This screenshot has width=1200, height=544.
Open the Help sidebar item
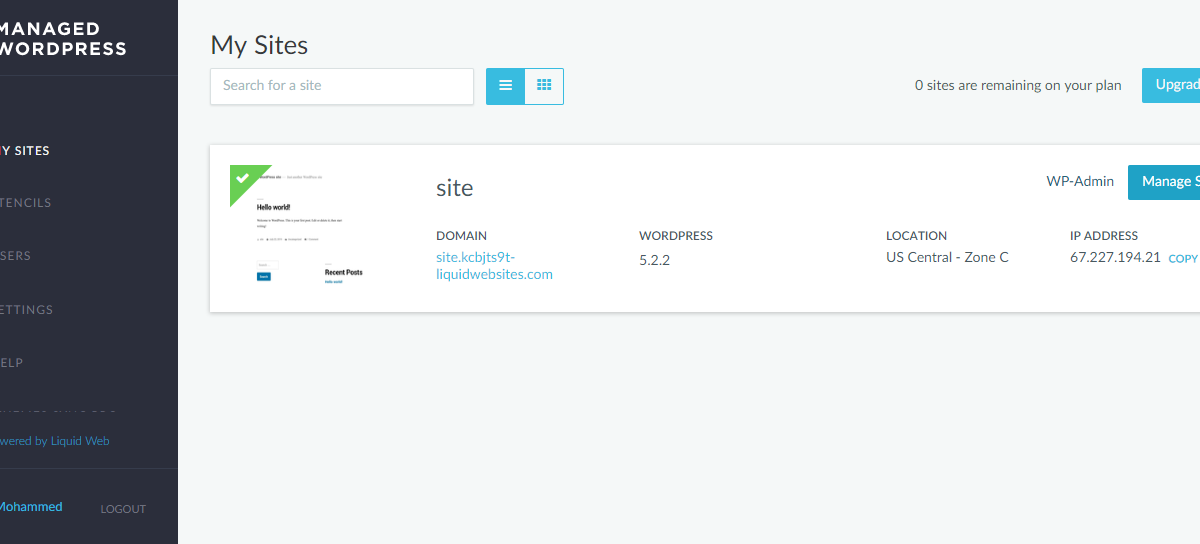11,363
